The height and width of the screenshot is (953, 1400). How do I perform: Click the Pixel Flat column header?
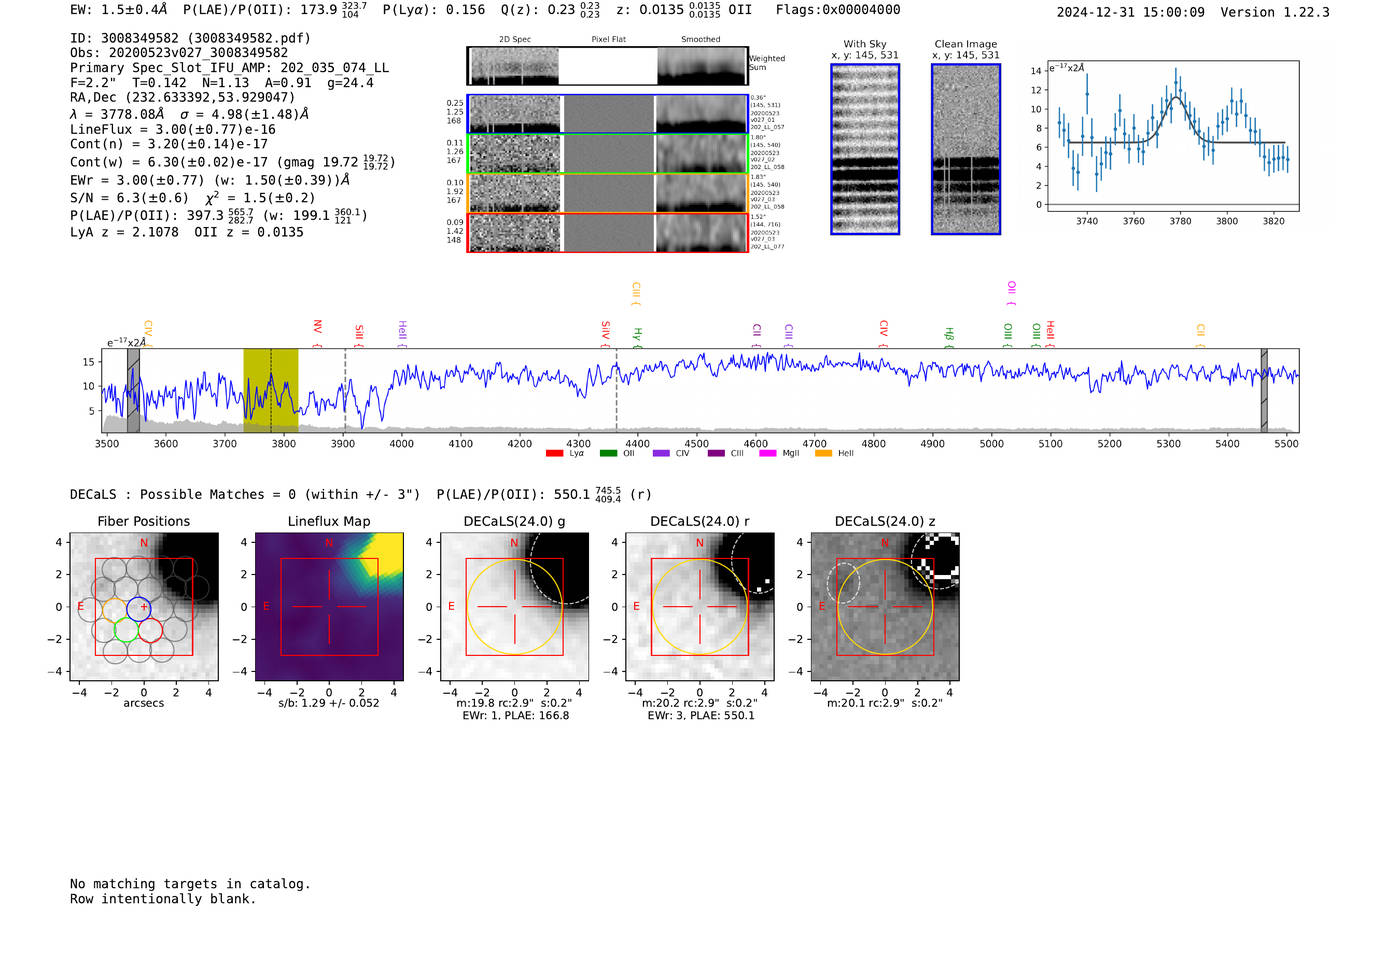(x=608, y=40)
